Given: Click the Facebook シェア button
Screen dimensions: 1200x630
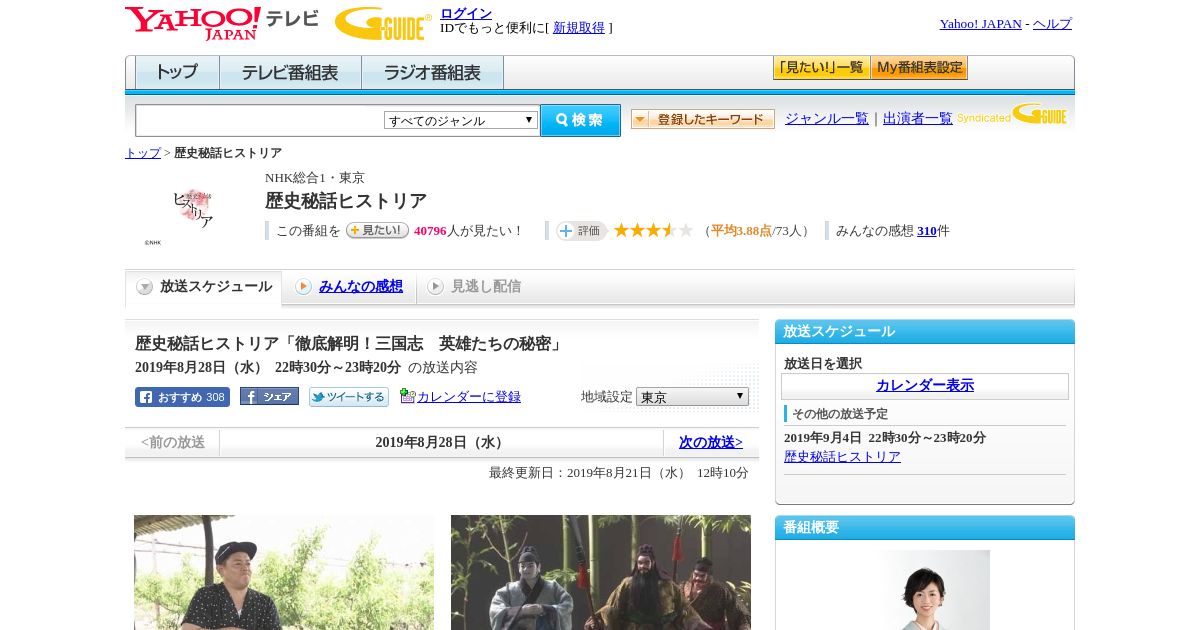Looking at the screenshot, I should coord(269,397).
